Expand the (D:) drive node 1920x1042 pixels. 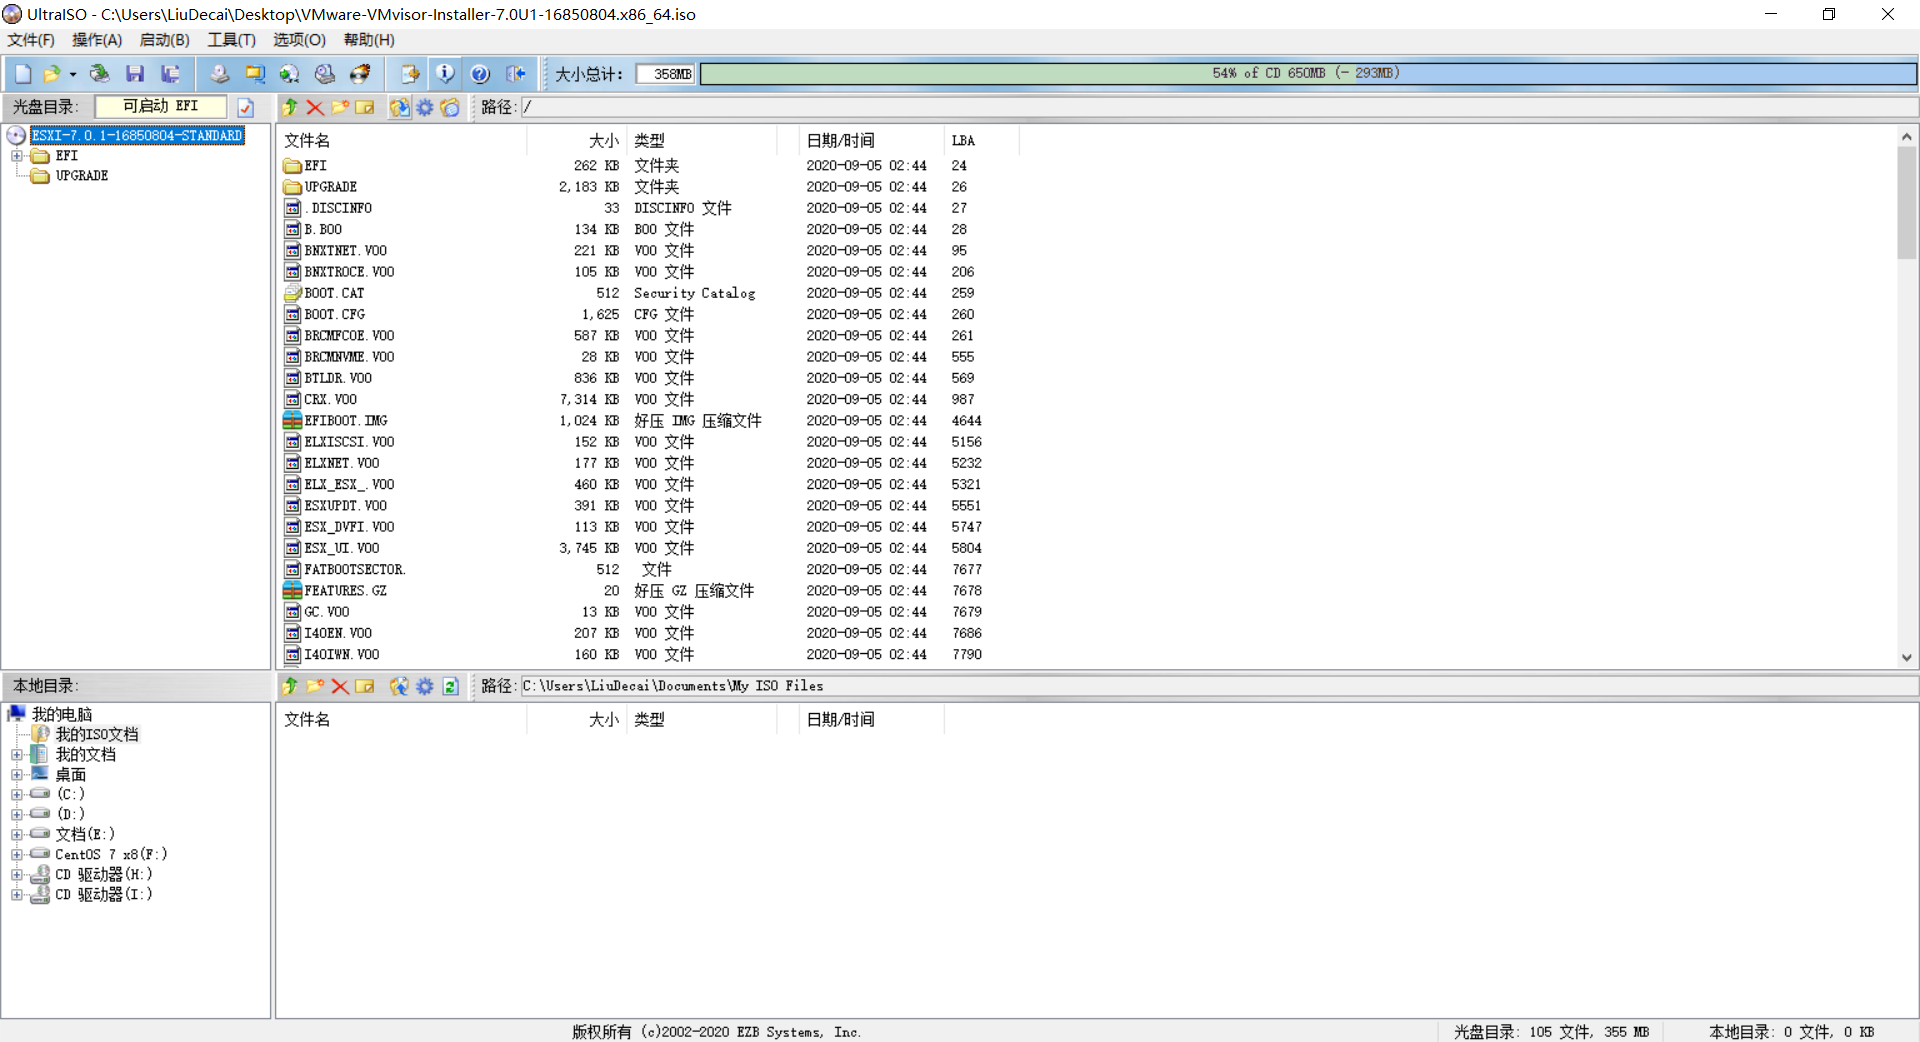coord(16,815)
